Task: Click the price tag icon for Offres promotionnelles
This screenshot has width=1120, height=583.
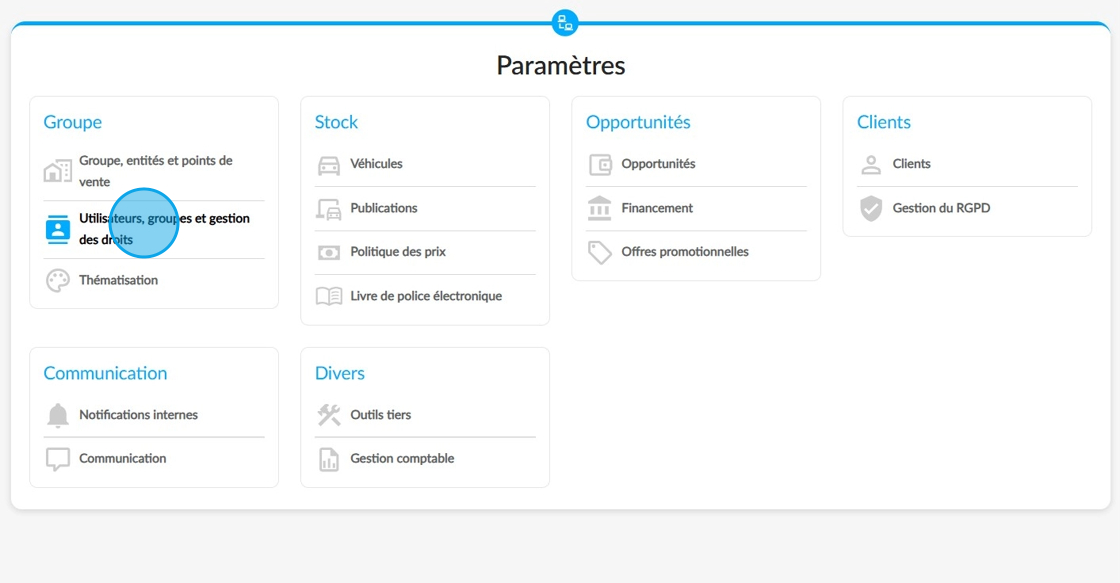Action: tap(599, 252)
